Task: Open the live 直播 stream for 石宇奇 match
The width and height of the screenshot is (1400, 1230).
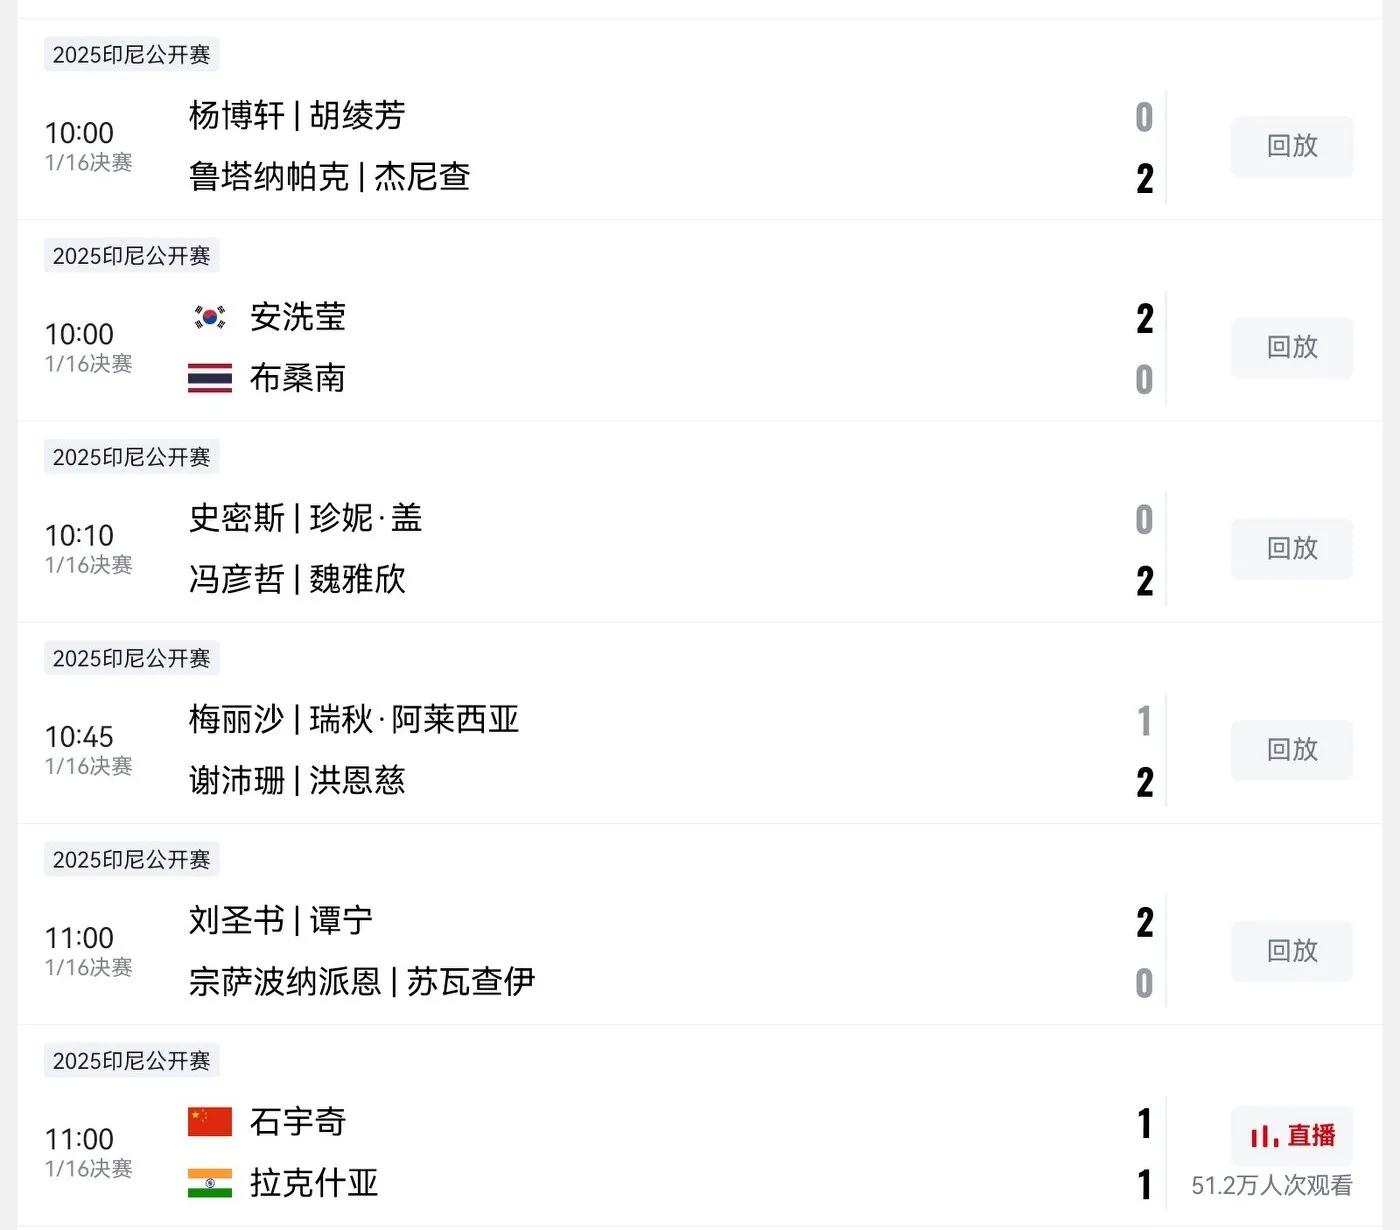Action: [x=1292, y=1136]
